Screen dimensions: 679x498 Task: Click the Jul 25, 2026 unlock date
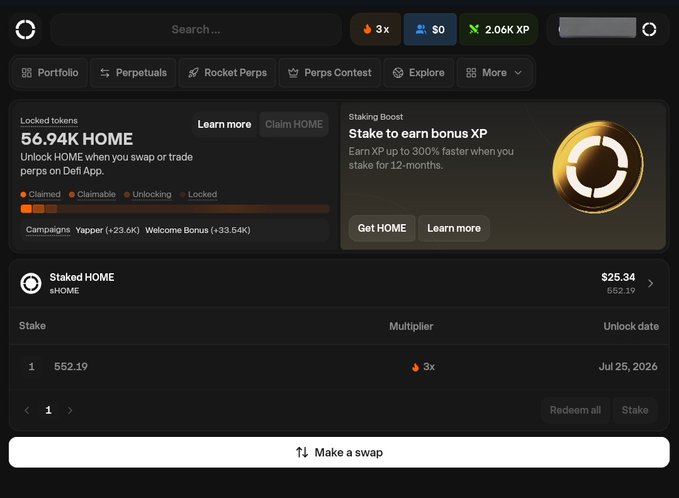tap(628, 366)
